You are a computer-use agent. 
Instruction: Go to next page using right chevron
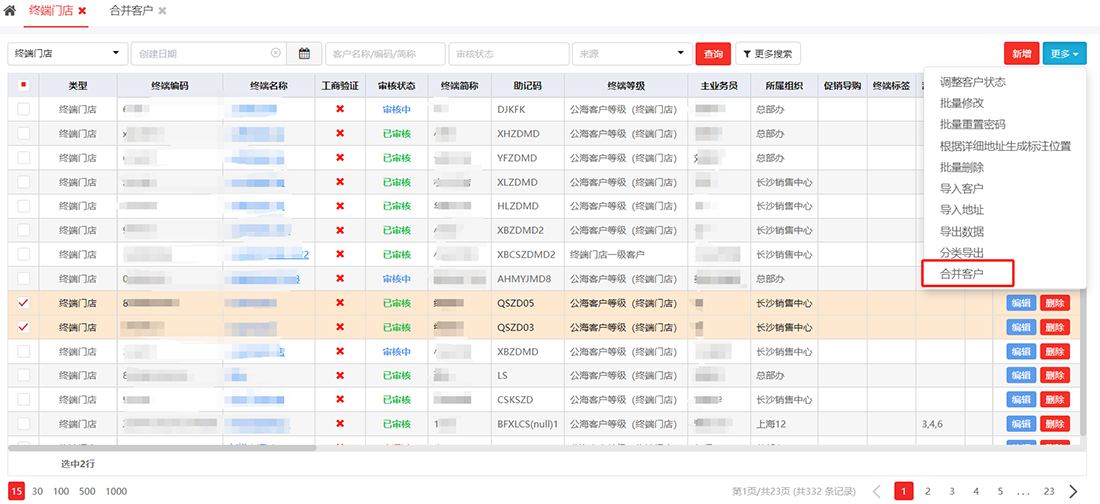pyautogui.click(x=1074, y=491)
